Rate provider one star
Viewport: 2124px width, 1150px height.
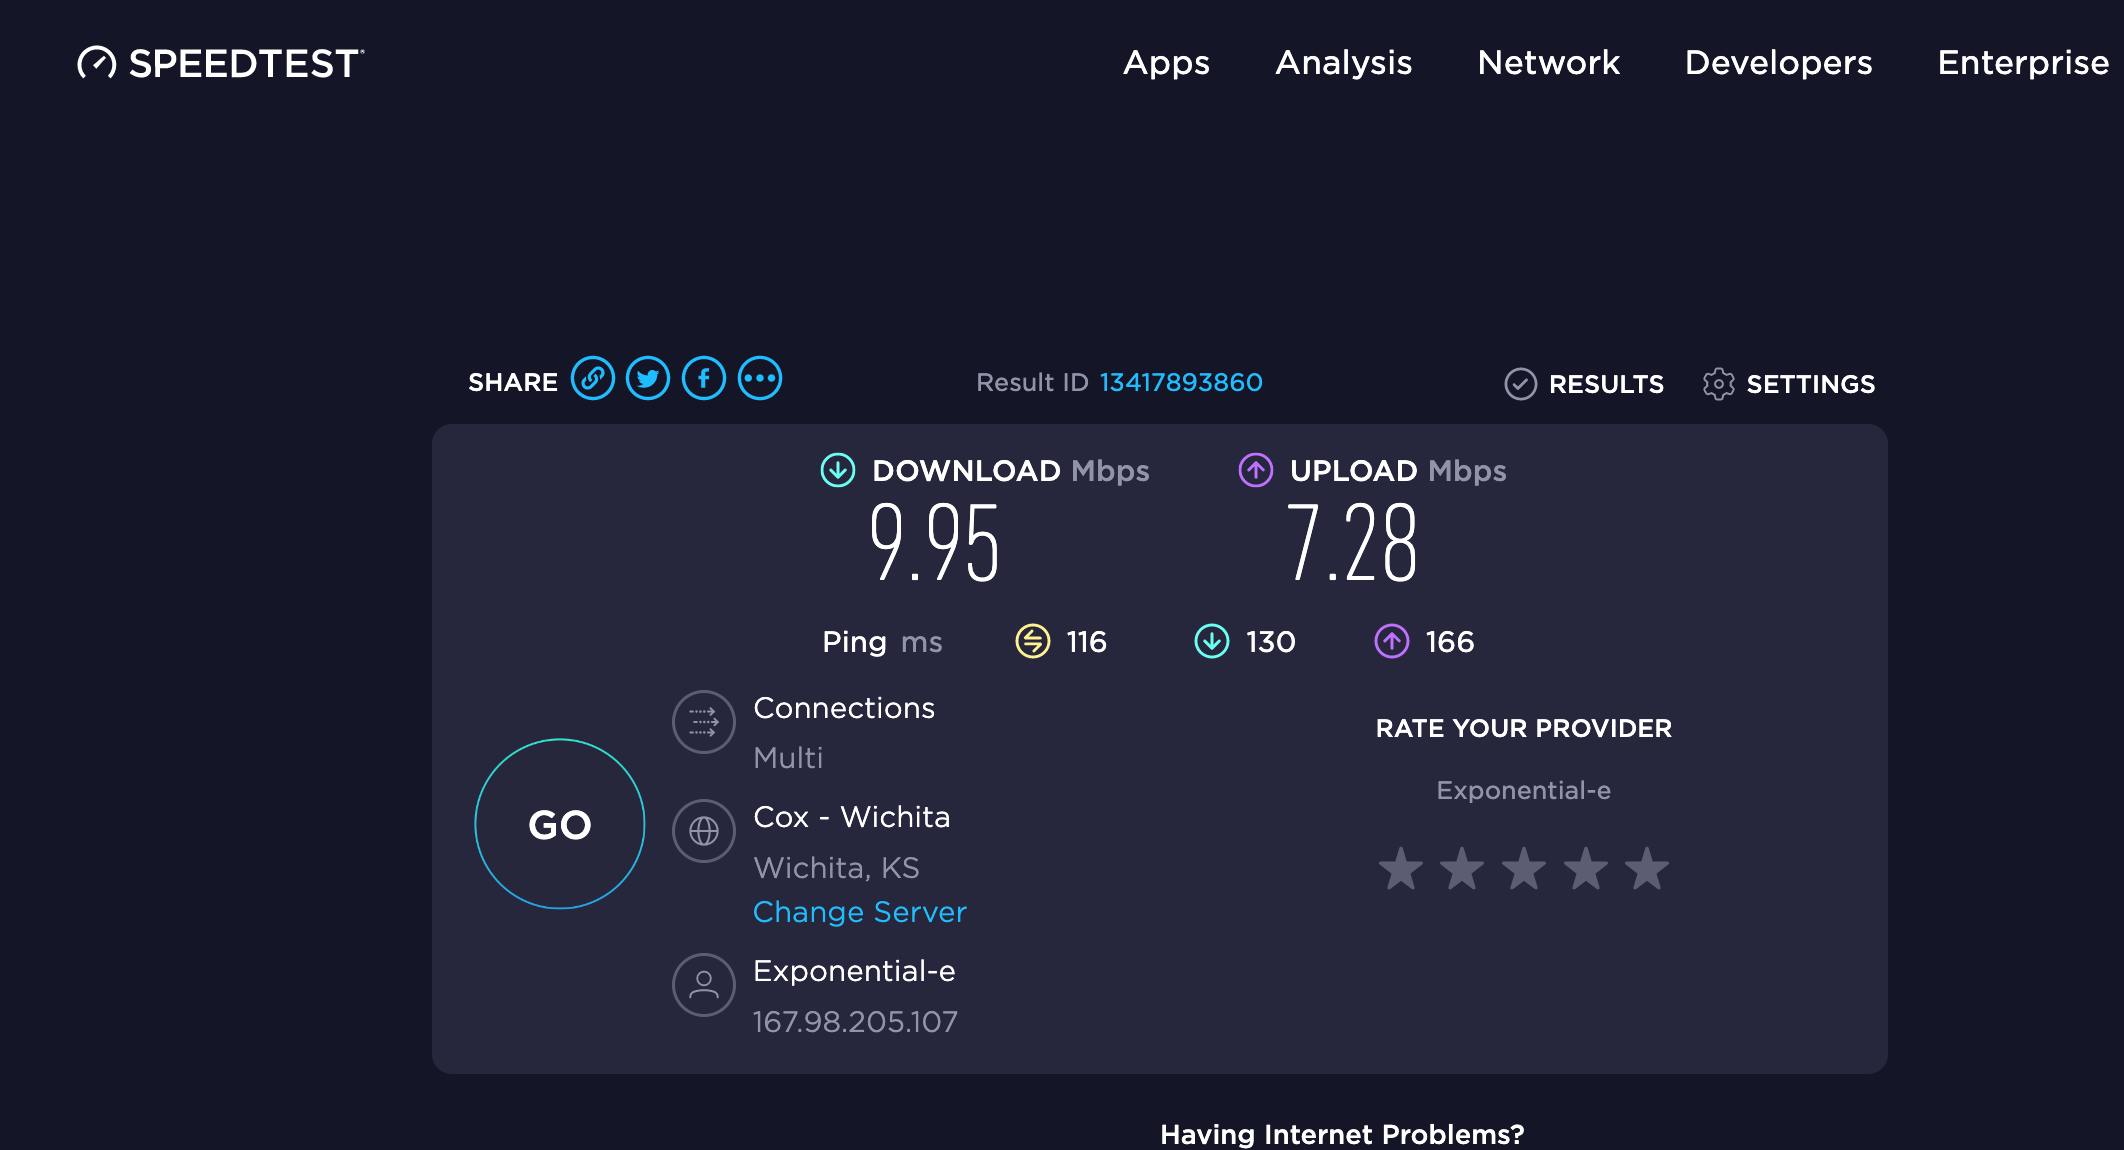pyautogui.click(x=1403, y=870)
